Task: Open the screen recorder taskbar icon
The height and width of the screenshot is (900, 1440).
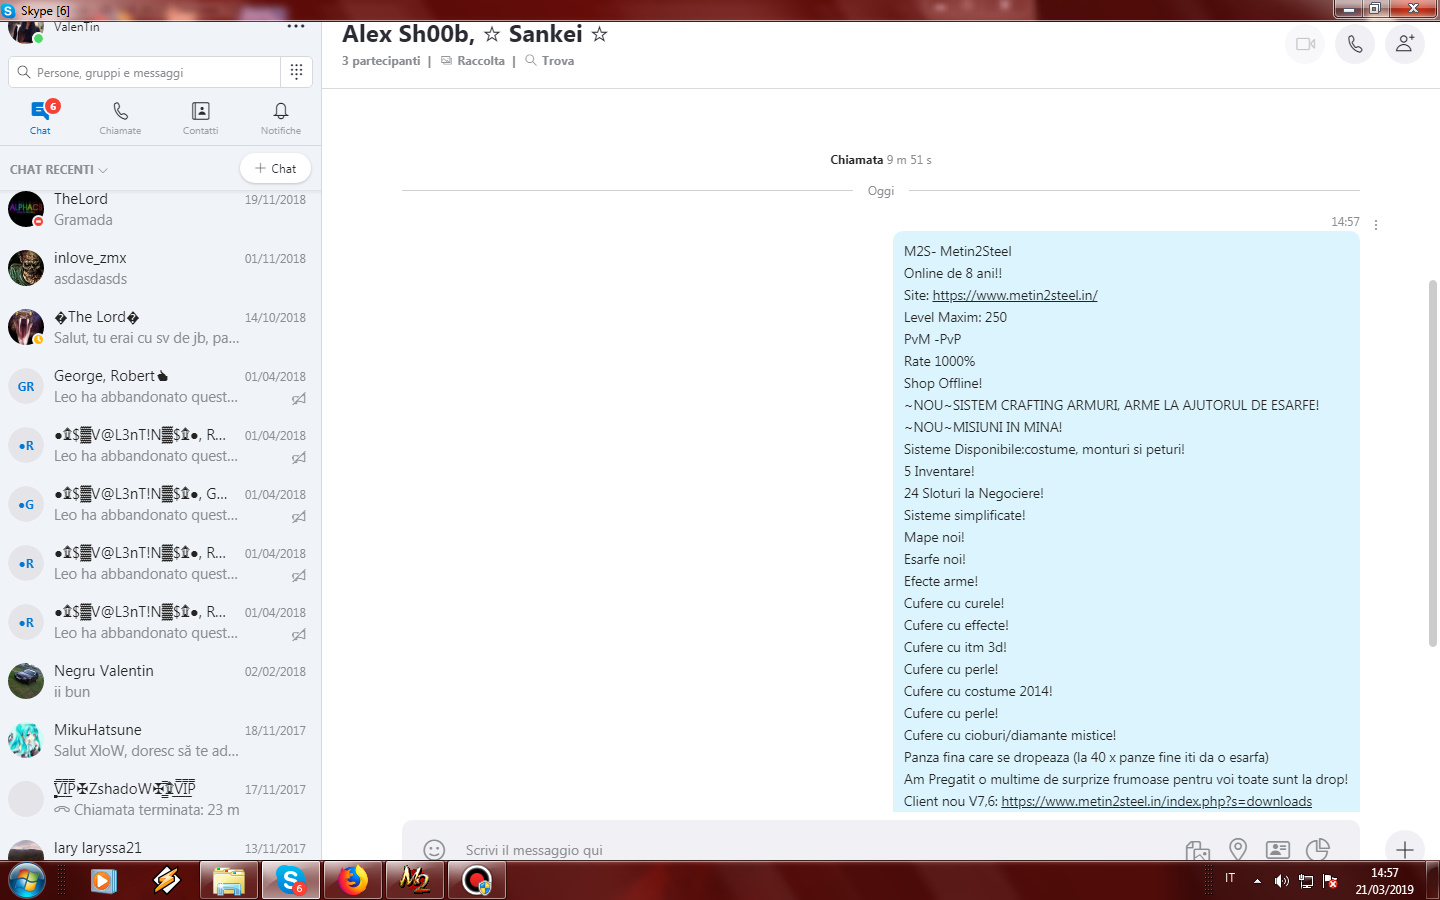Action: tap(477, 881)
